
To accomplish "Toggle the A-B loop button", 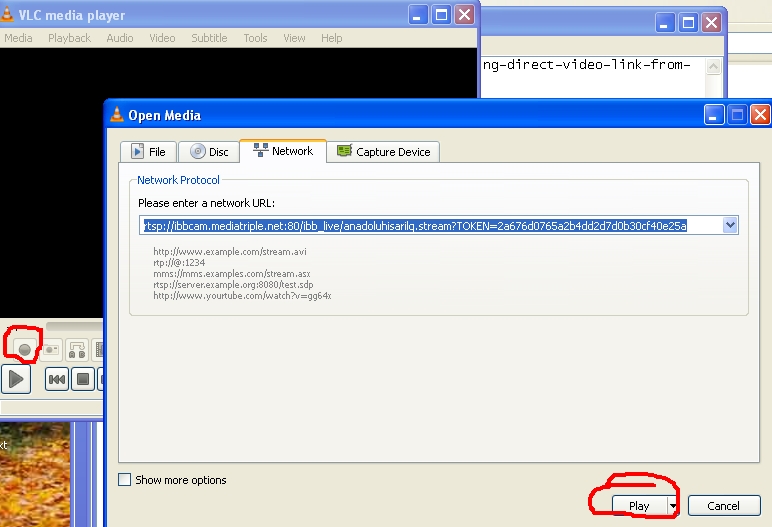I will tap(77, 350).
